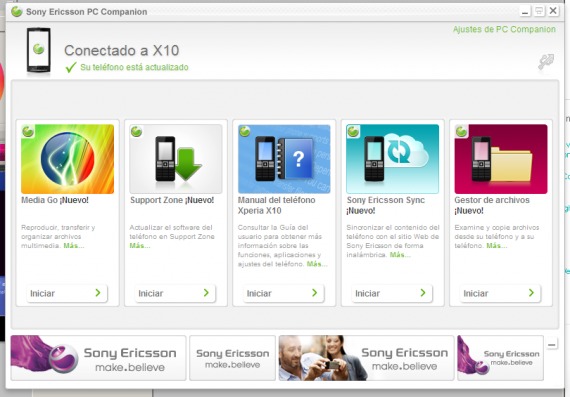Close the PC Companion window
570x397 pixels.
(x=553, y=11)
